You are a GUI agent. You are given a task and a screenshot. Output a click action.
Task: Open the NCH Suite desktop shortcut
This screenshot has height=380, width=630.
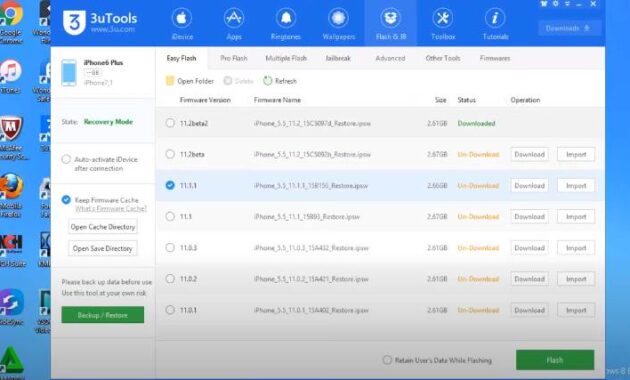tap(12, 250)
